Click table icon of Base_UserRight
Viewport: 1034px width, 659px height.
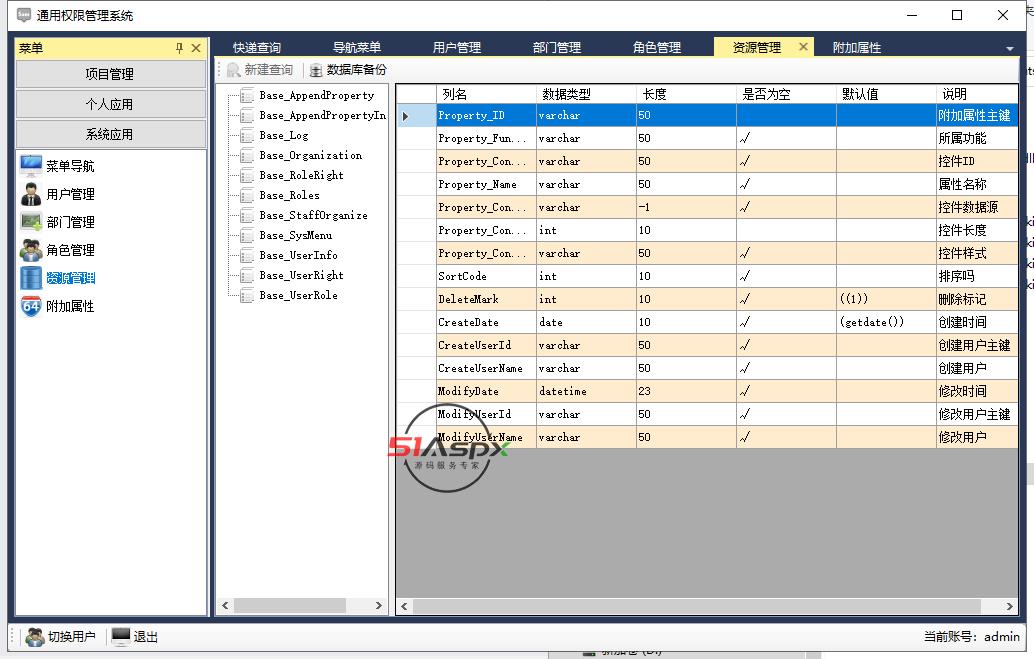click(247, 276)
